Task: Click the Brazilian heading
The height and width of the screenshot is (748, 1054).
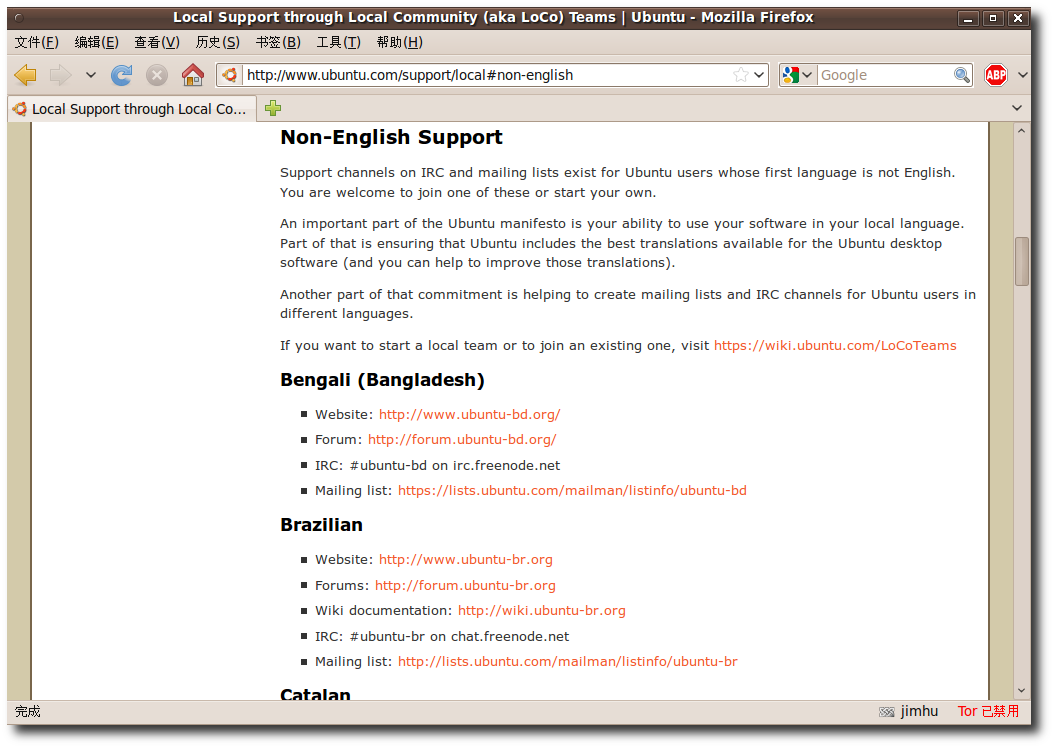Action: [321, 525]
